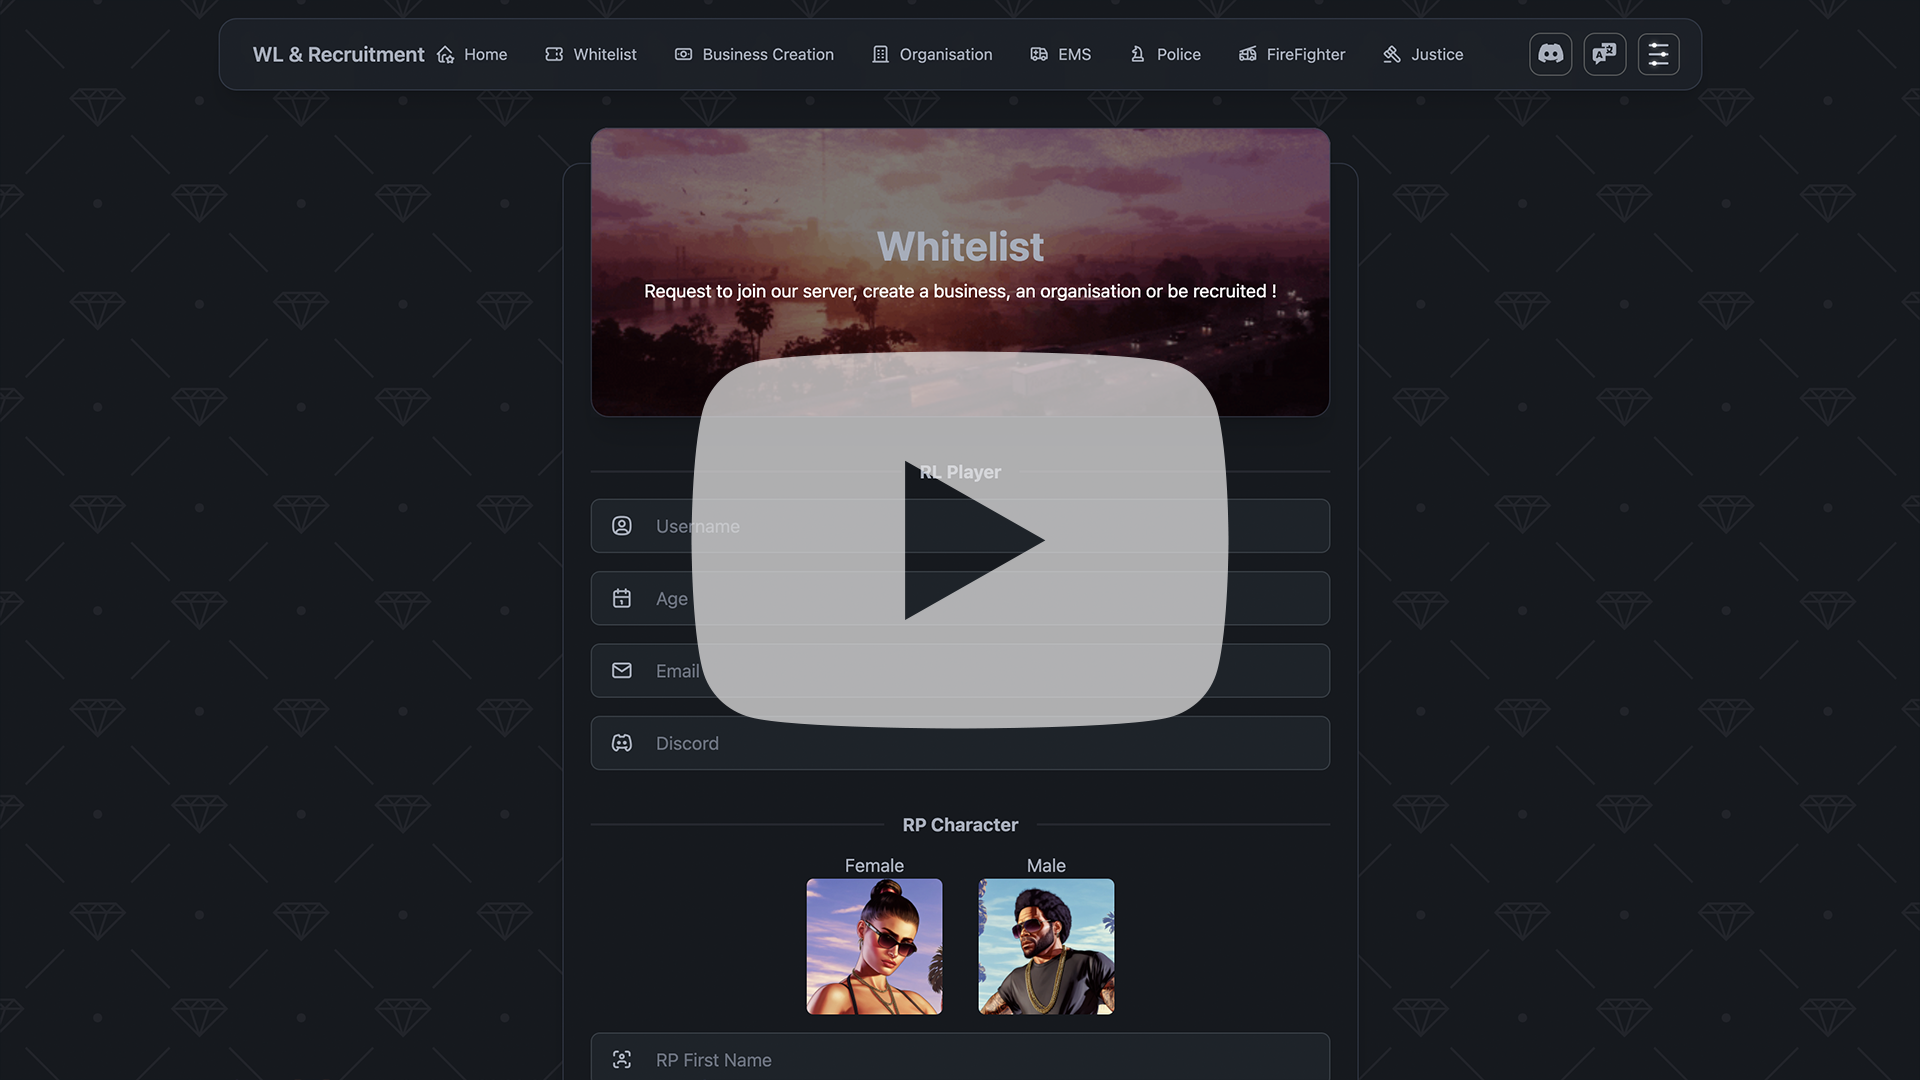Open the Business Creation page

tap(754, 54)
